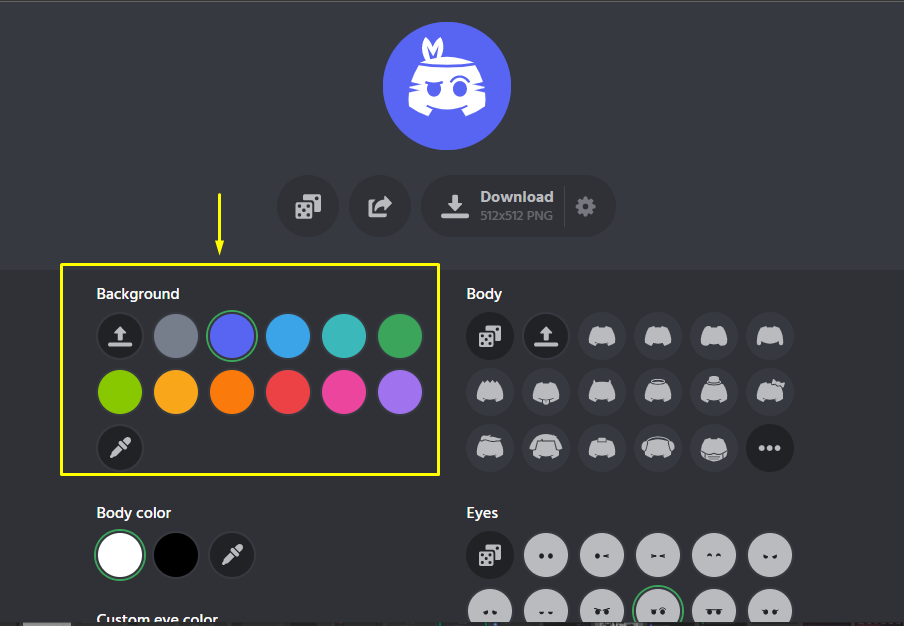Upload a custom background image
904x626 pixels.
coord(120,335)
